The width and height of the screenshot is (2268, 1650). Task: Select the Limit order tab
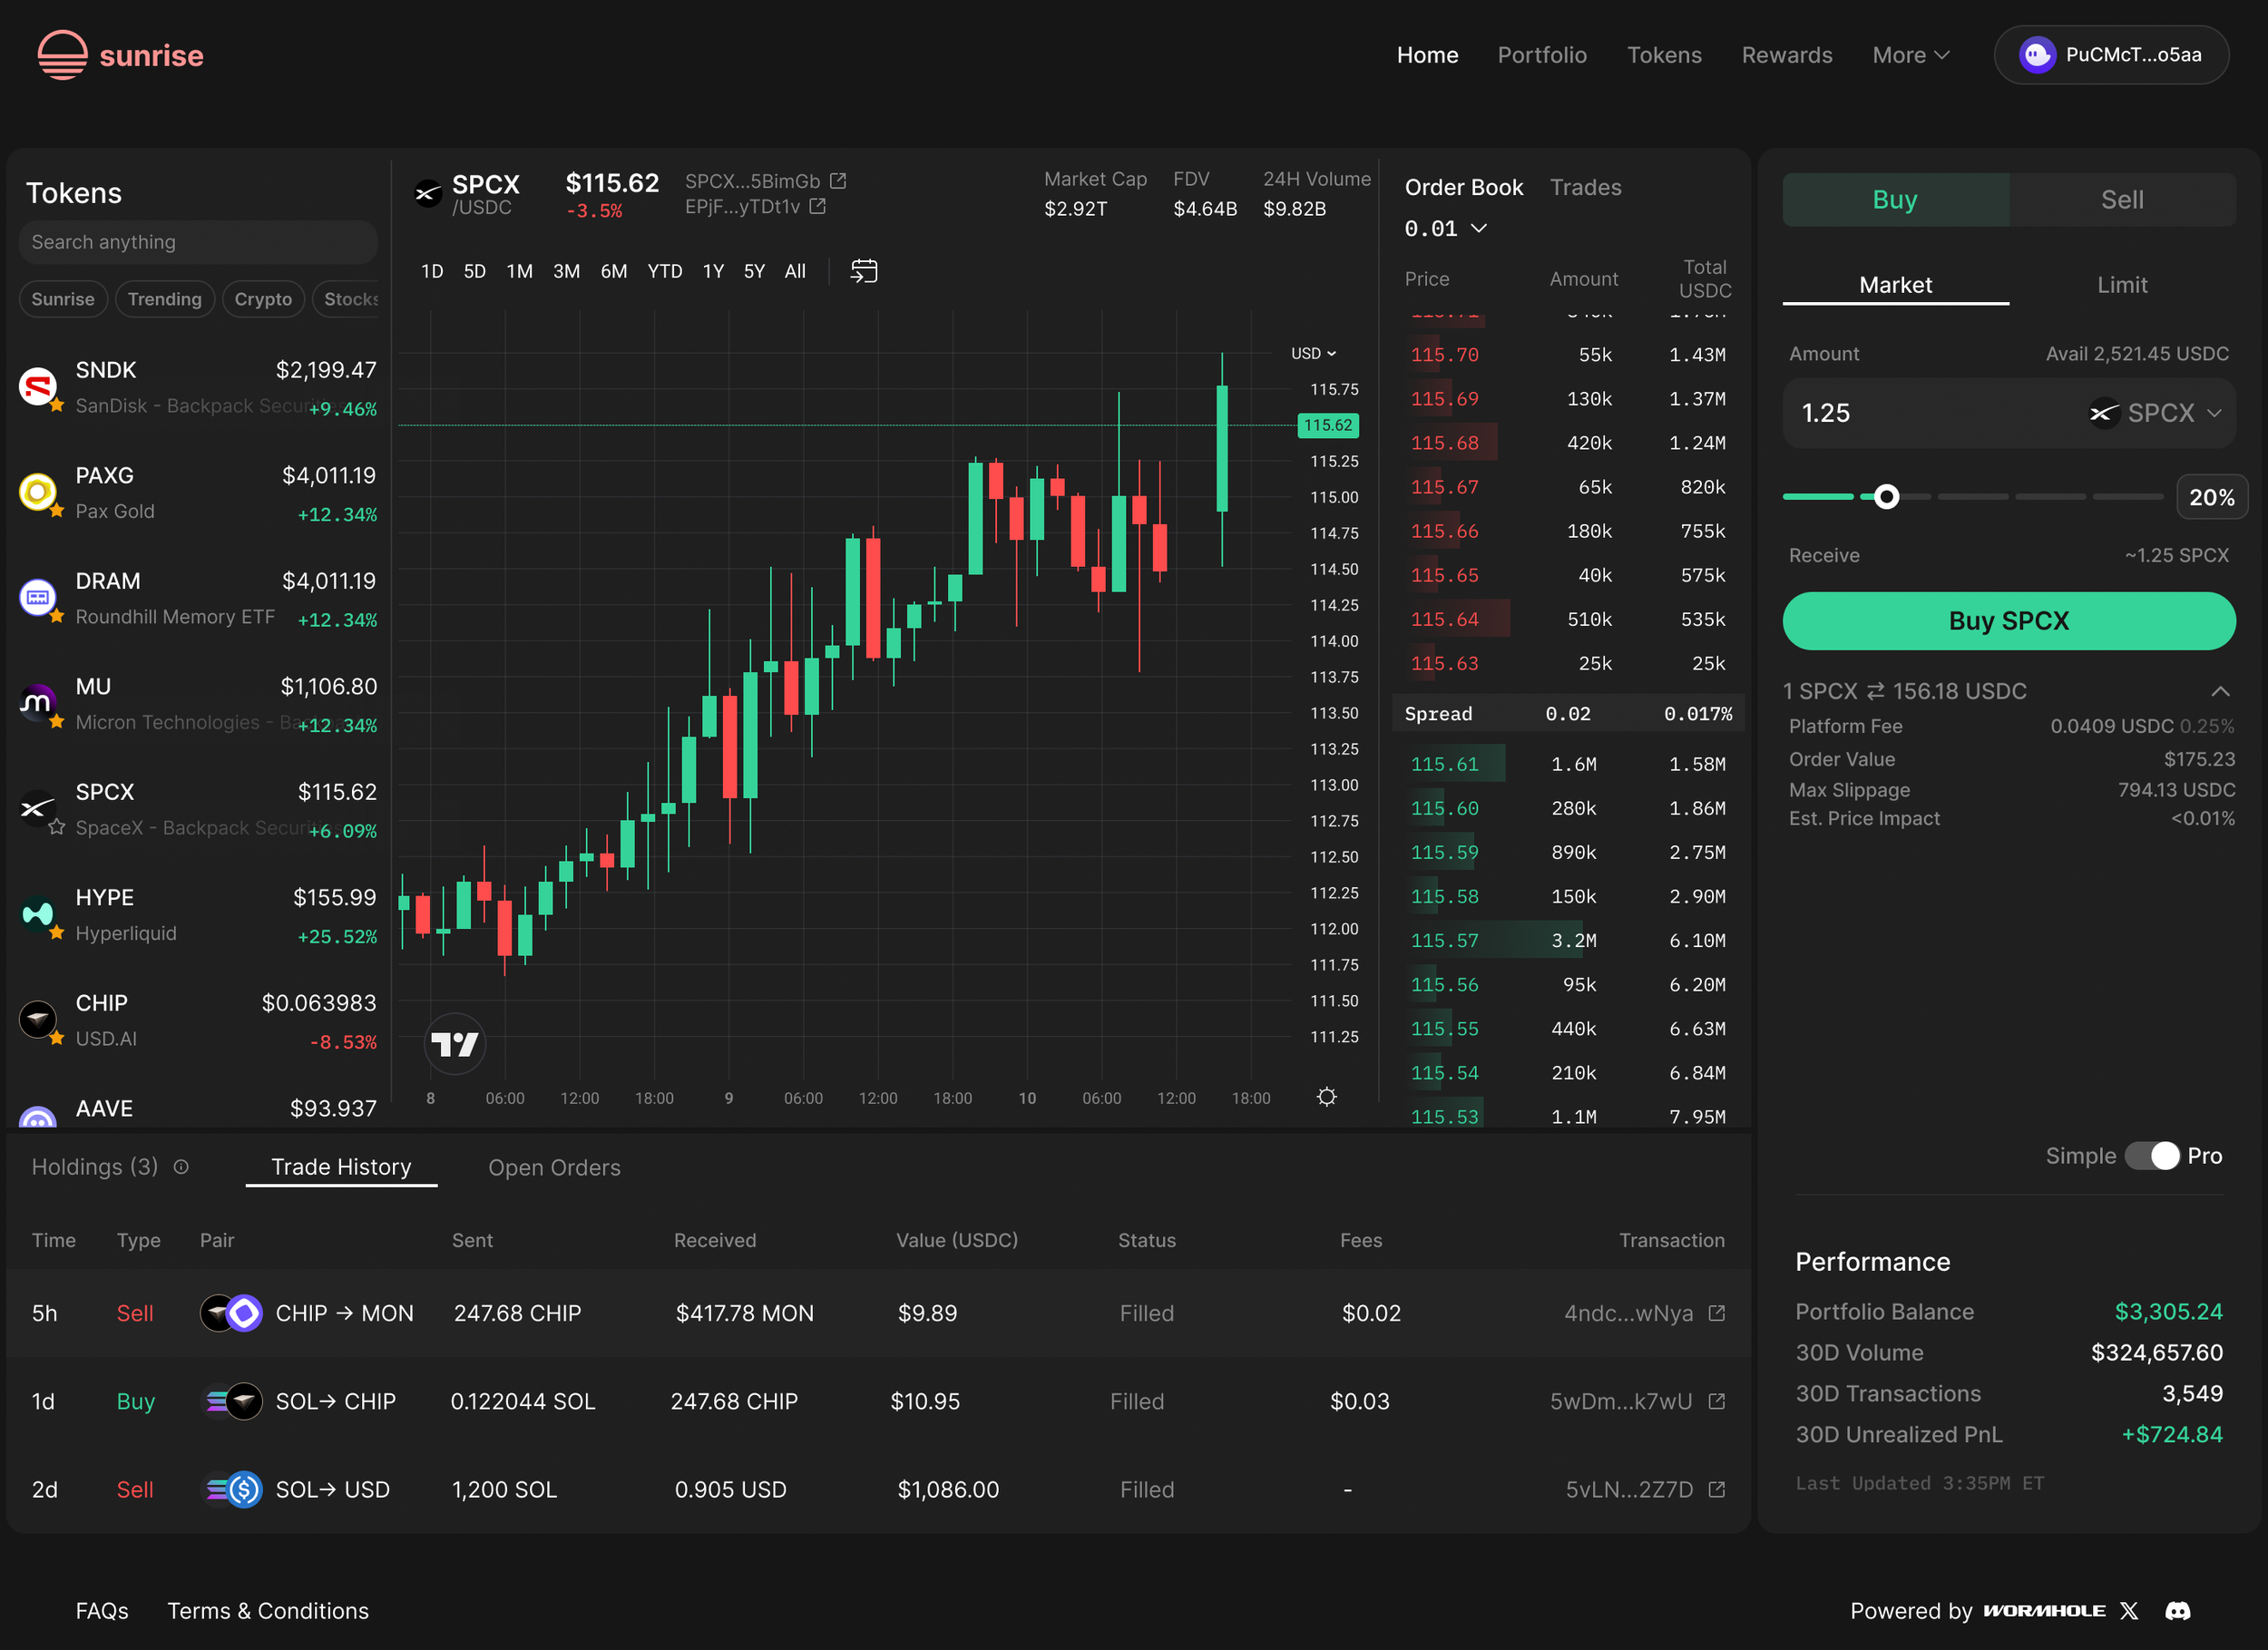pos(2122,285)
